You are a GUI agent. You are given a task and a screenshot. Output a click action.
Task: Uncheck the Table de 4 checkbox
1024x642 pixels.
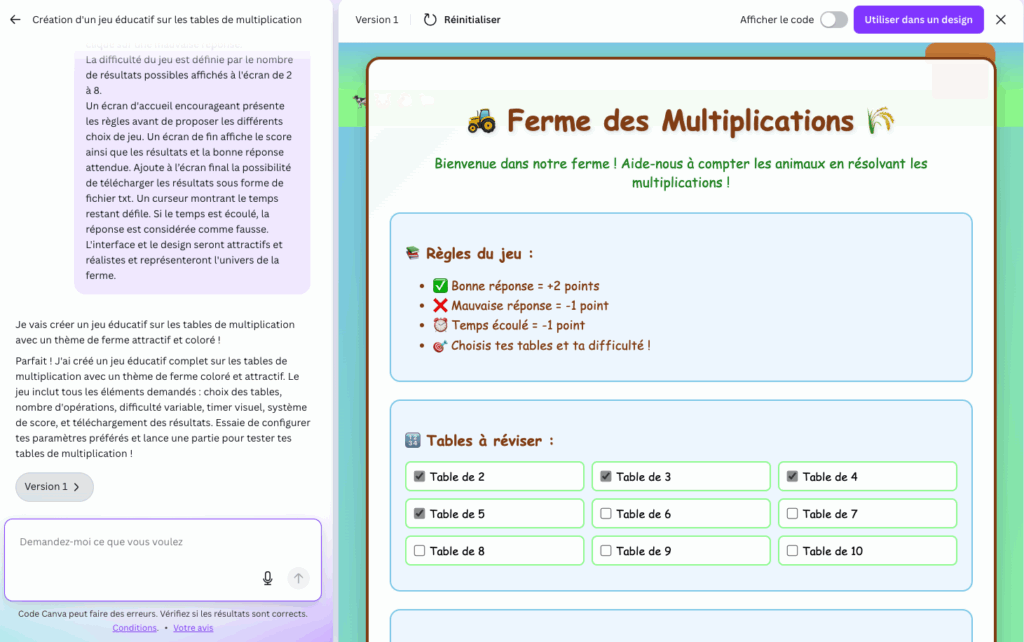click(793, 477)
